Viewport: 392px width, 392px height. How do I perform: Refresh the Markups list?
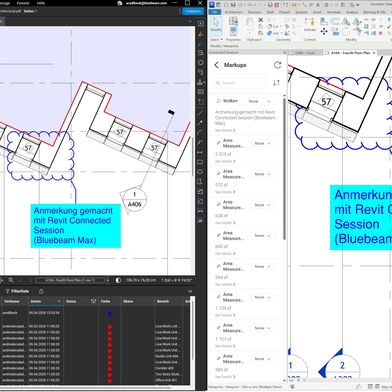277,65
